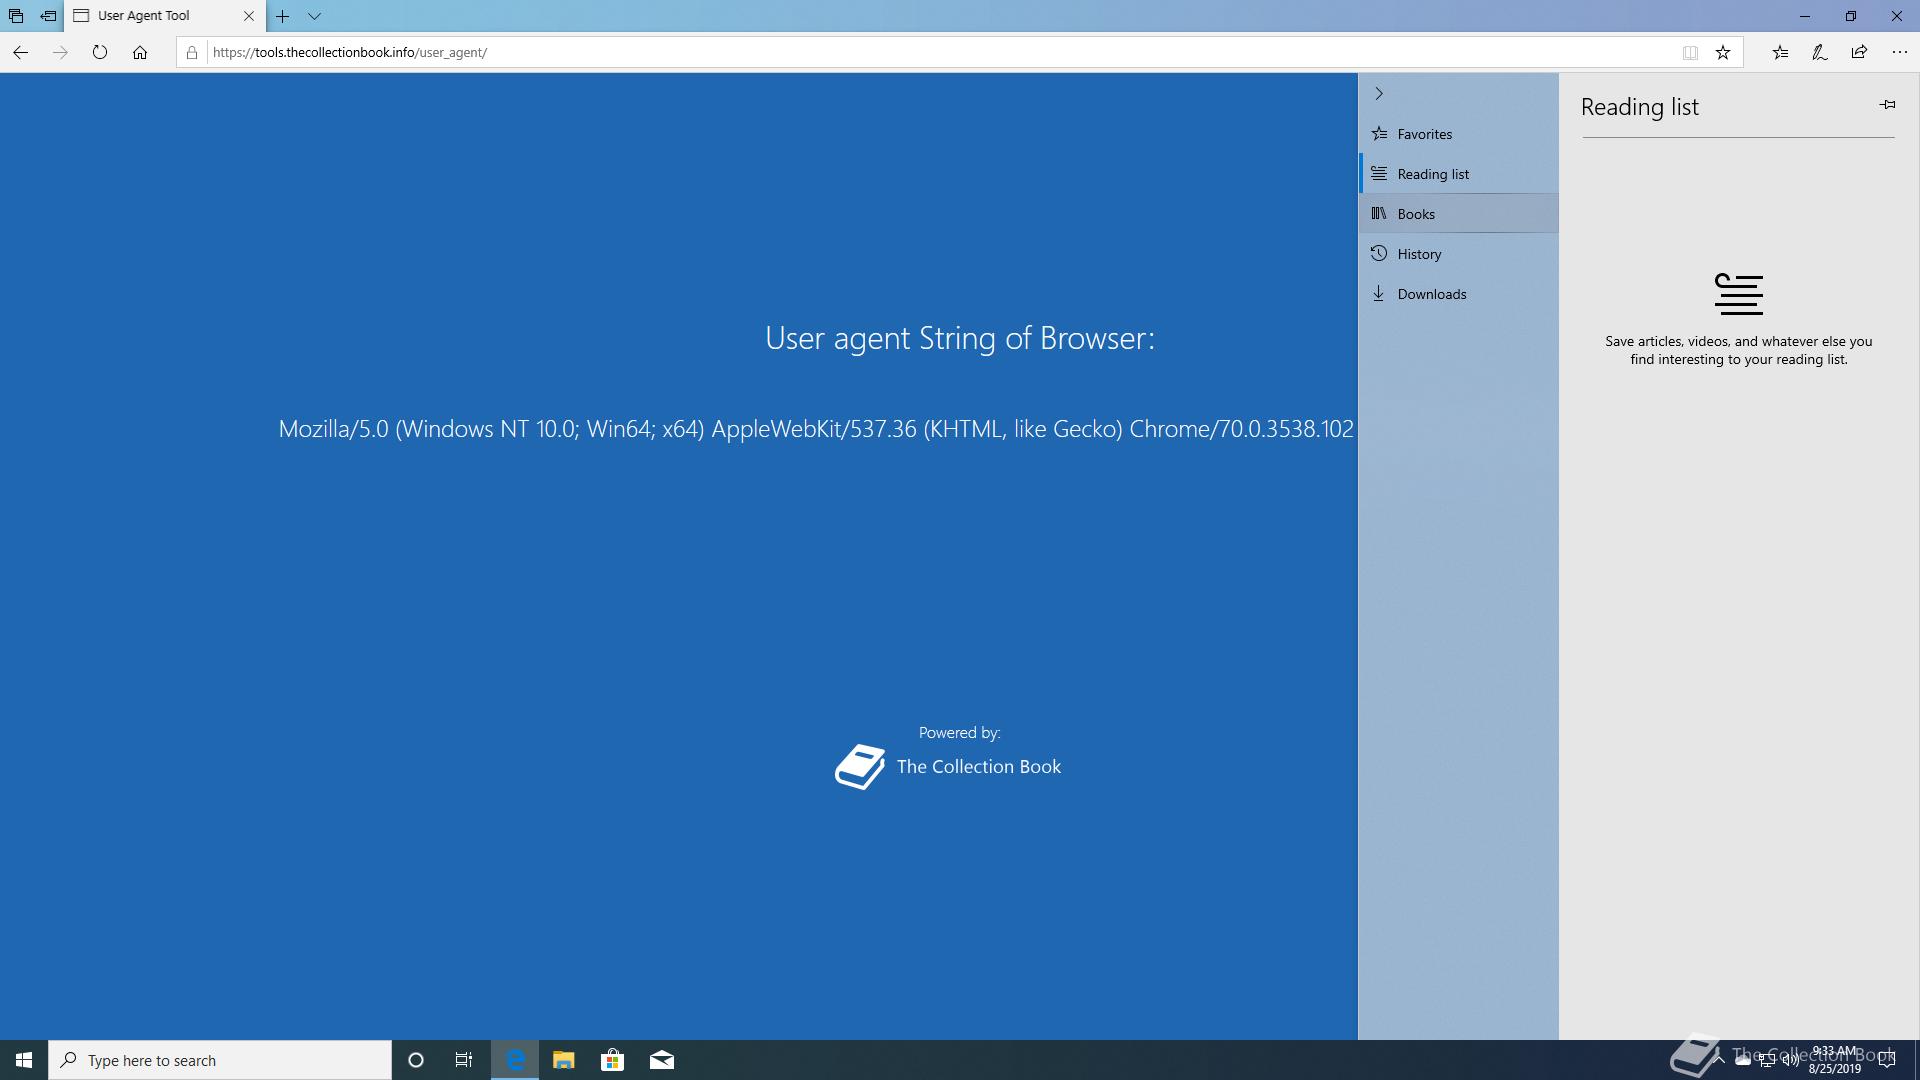The image size is (1920, 1080).
Task: Click the Add notes pen icon
Action: [1819, 52]
